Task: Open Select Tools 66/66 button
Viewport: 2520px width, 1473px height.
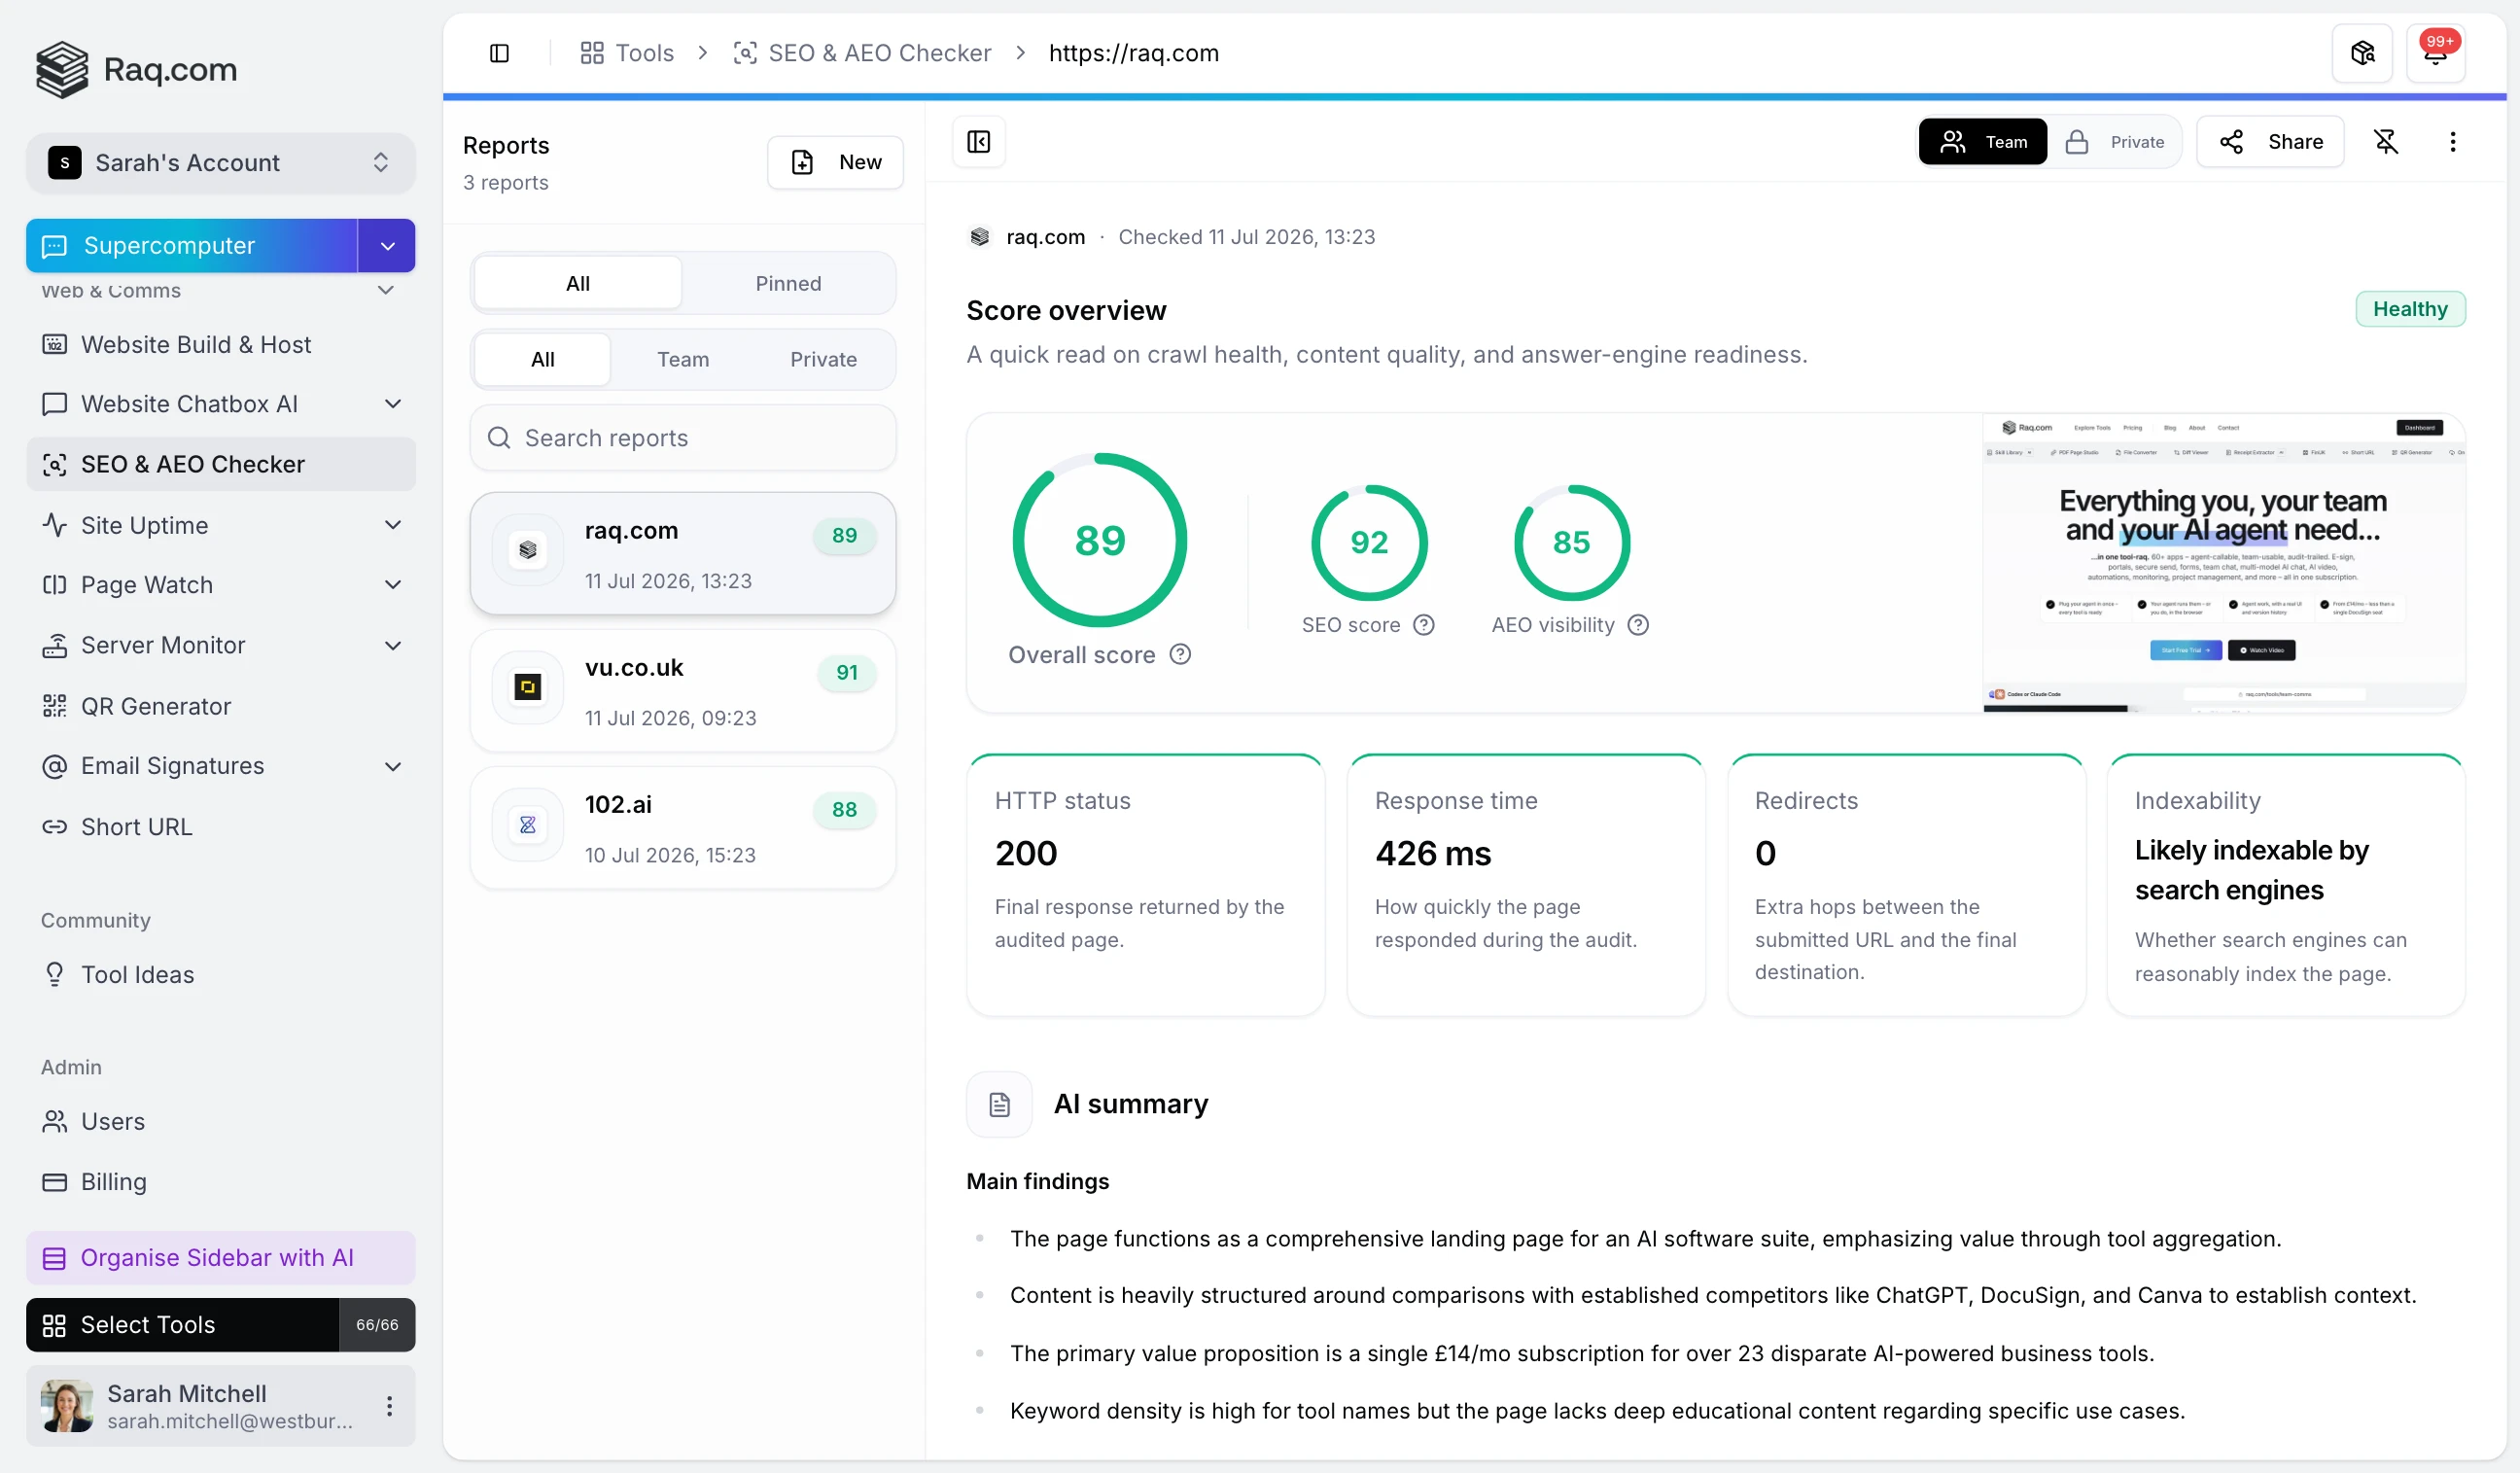Action: coord(220,1325)
